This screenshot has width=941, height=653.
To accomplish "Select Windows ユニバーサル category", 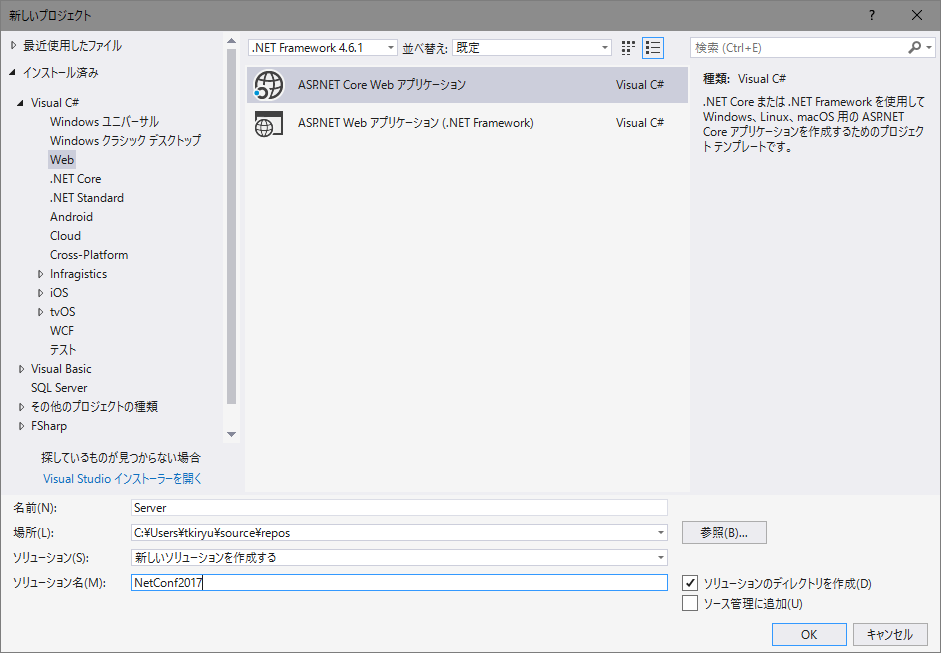I will pos(104,122).
